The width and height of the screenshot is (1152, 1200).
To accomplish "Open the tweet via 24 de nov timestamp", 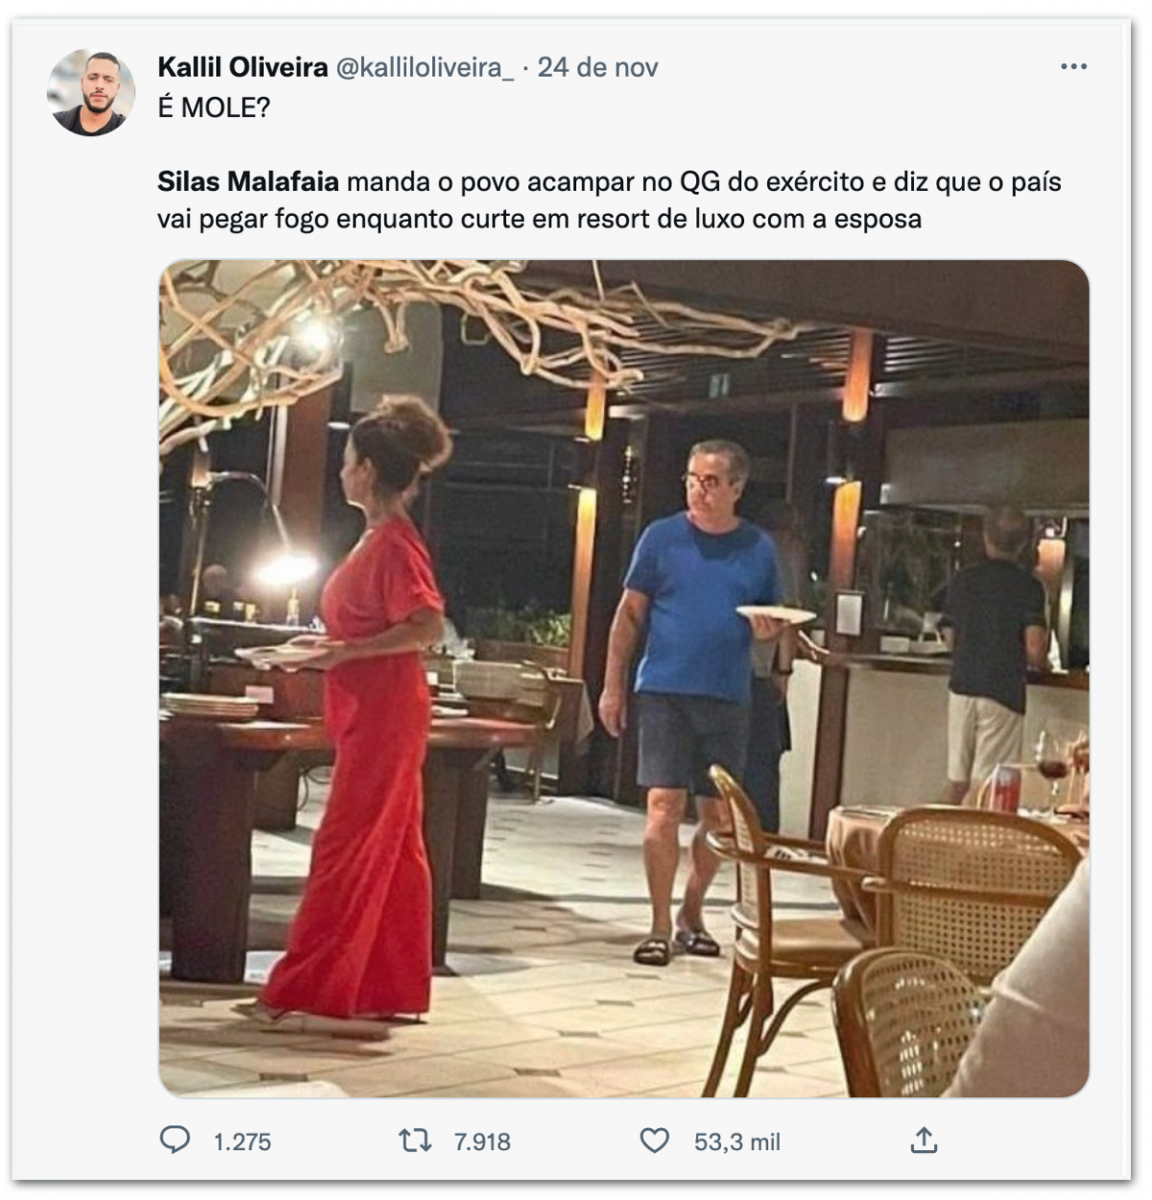I will pyautogui.click(x=598, y=67).
